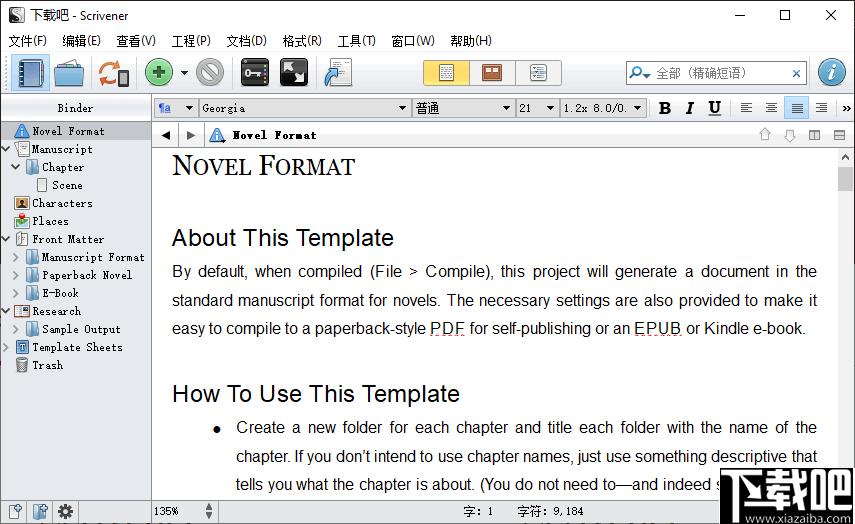
Task: Switch to corkboard view
Action: (x=492, y=73)
